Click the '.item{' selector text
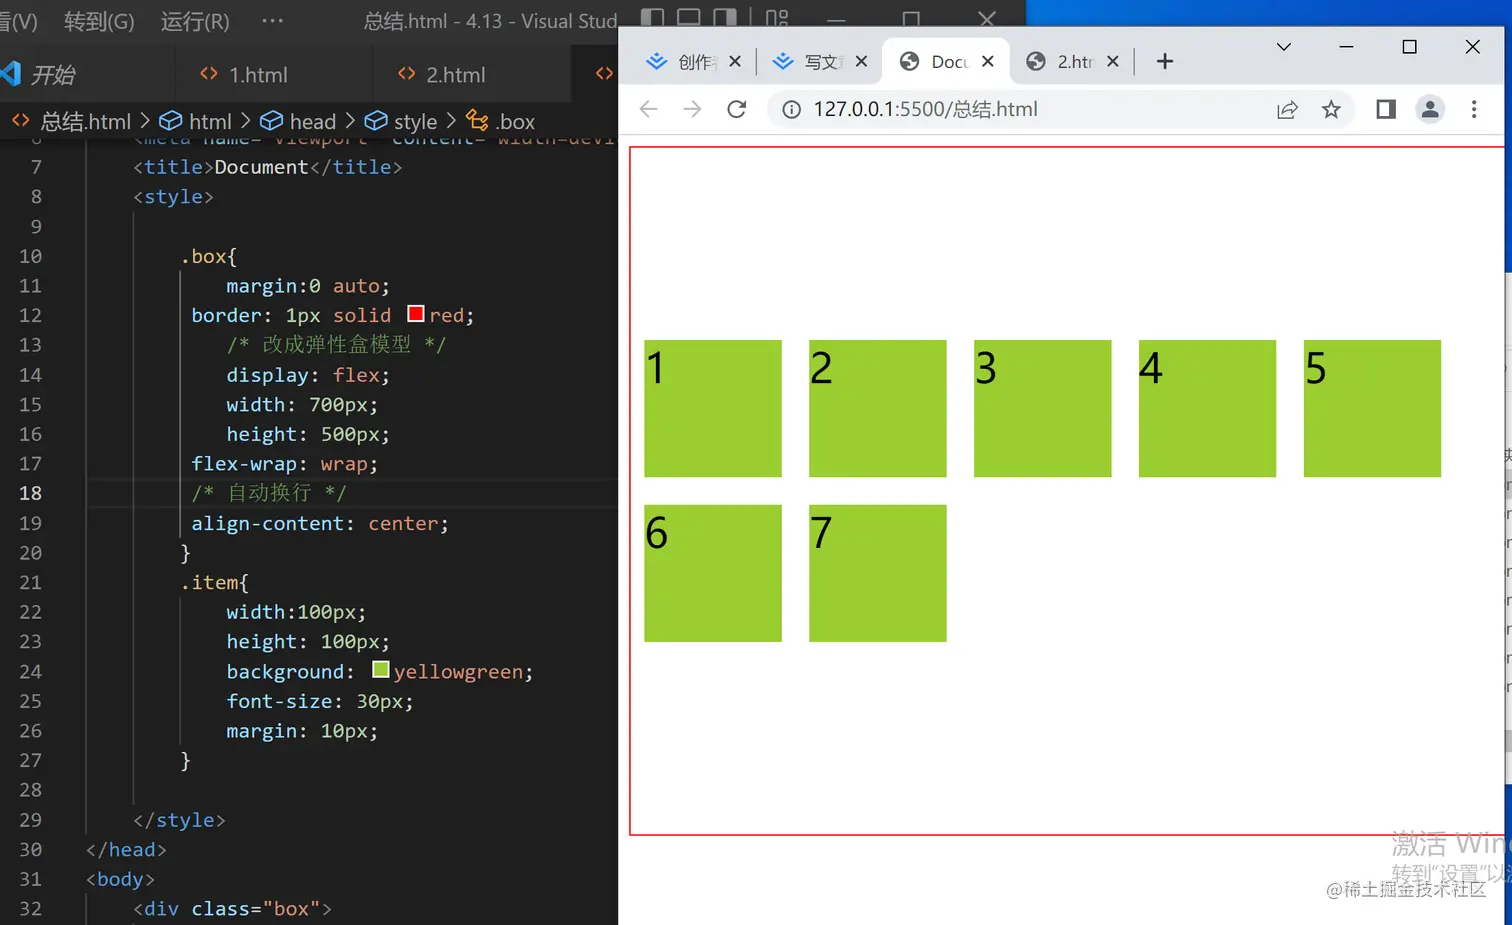The width and height of the screenshot is (1512, 925). [x=215, y=582]
